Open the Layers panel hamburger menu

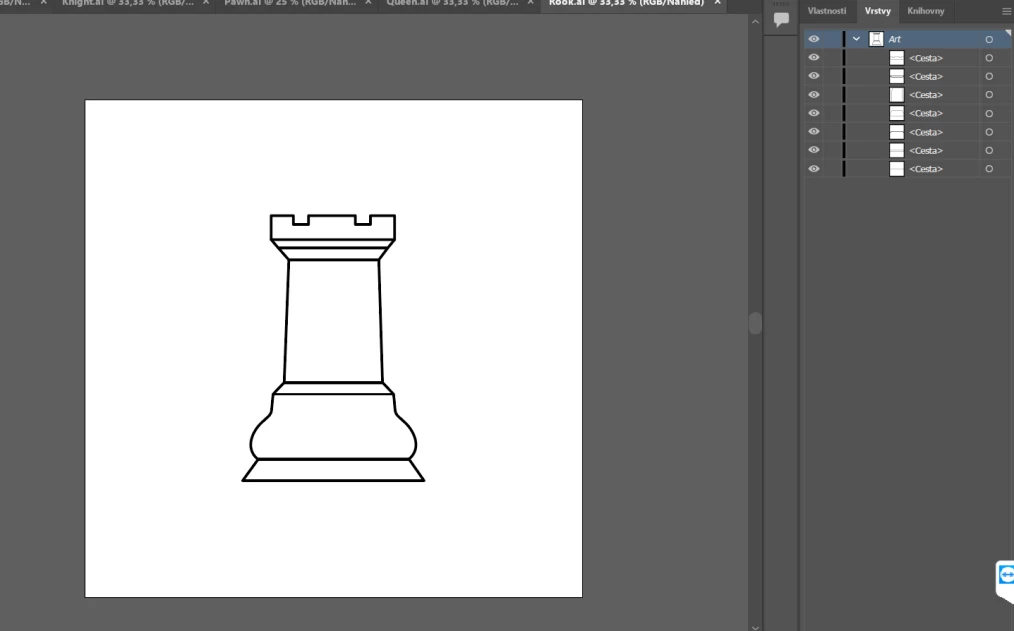1006,11
